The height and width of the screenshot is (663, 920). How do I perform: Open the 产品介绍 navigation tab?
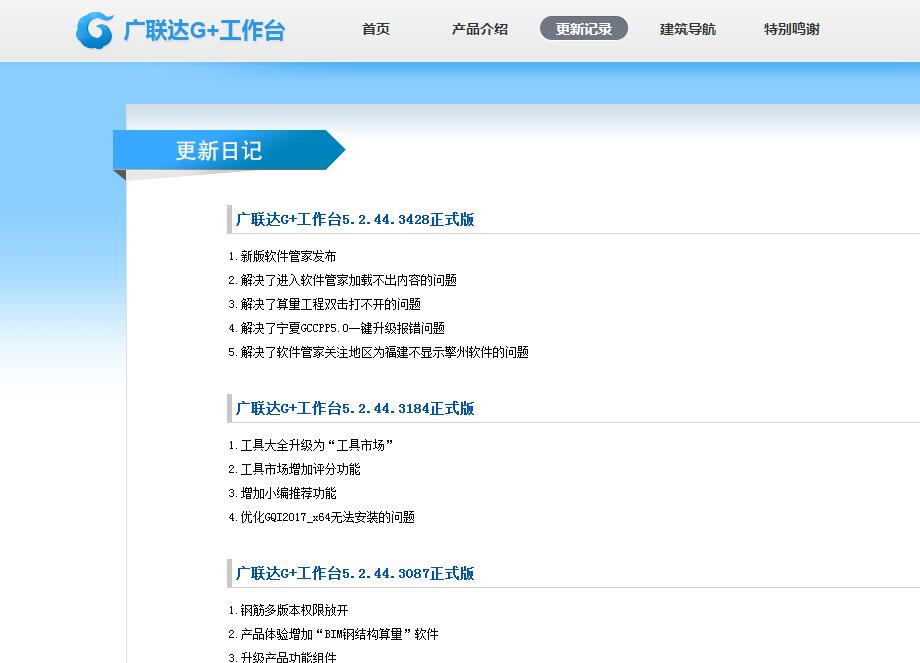click(479, 29)
